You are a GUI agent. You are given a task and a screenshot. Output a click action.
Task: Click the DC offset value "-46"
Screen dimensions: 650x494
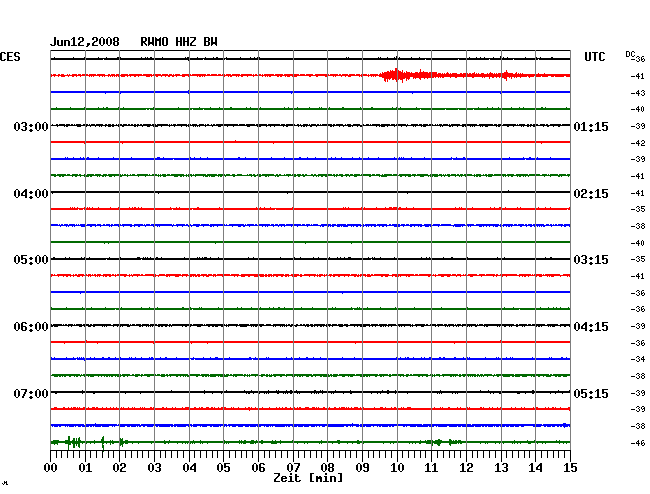pyautogui.click(x=638, y=443)
